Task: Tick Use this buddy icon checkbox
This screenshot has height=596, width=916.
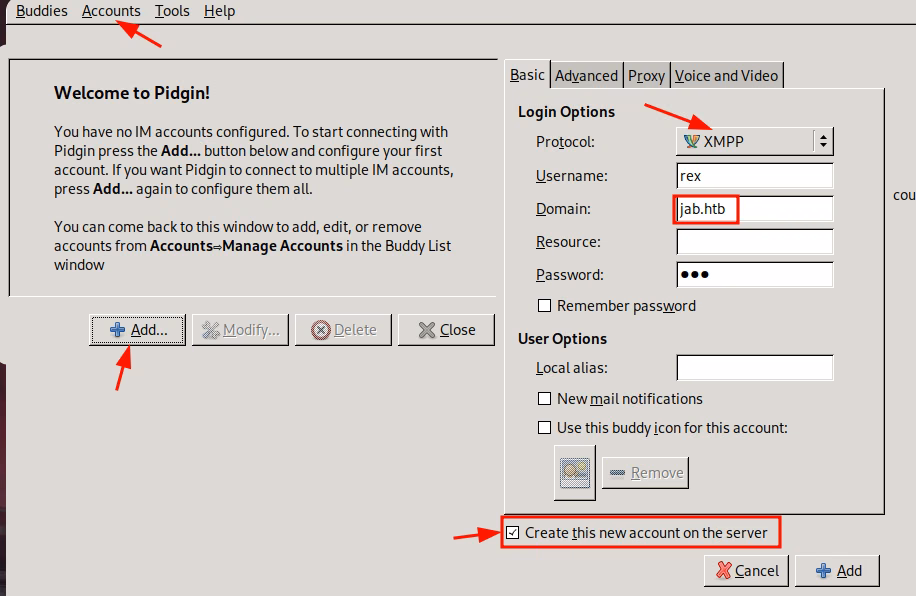Action: coord(544,428)
